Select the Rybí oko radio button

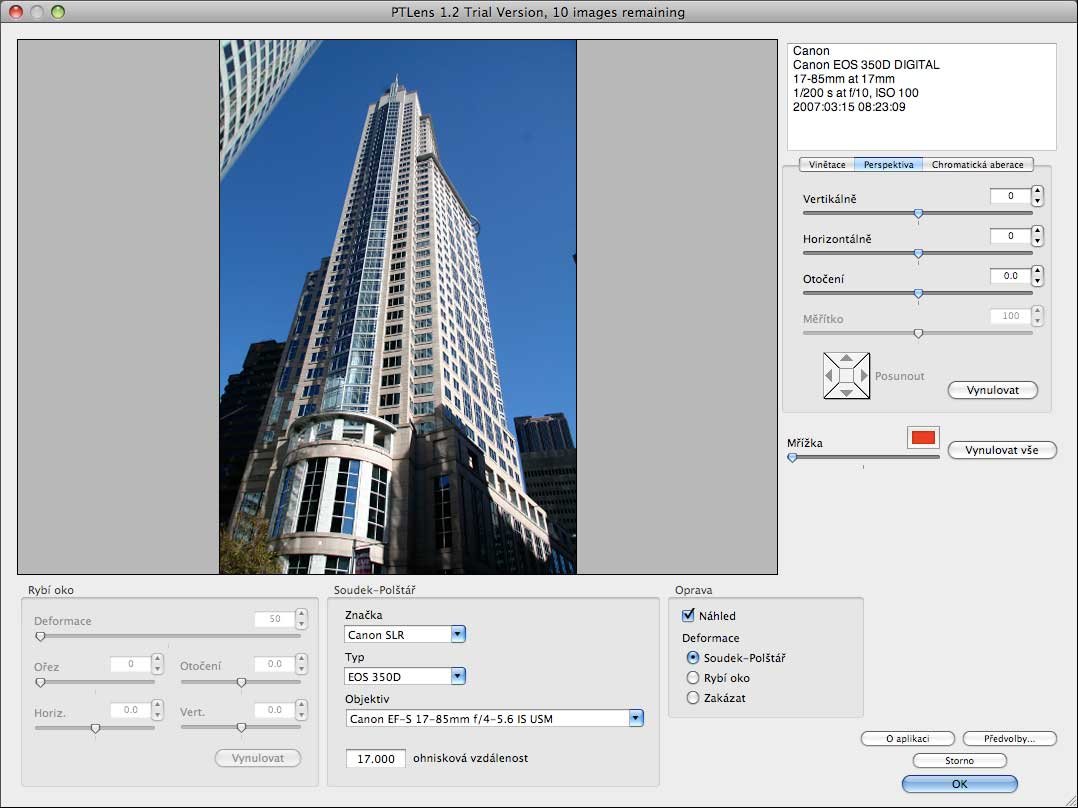692,678
